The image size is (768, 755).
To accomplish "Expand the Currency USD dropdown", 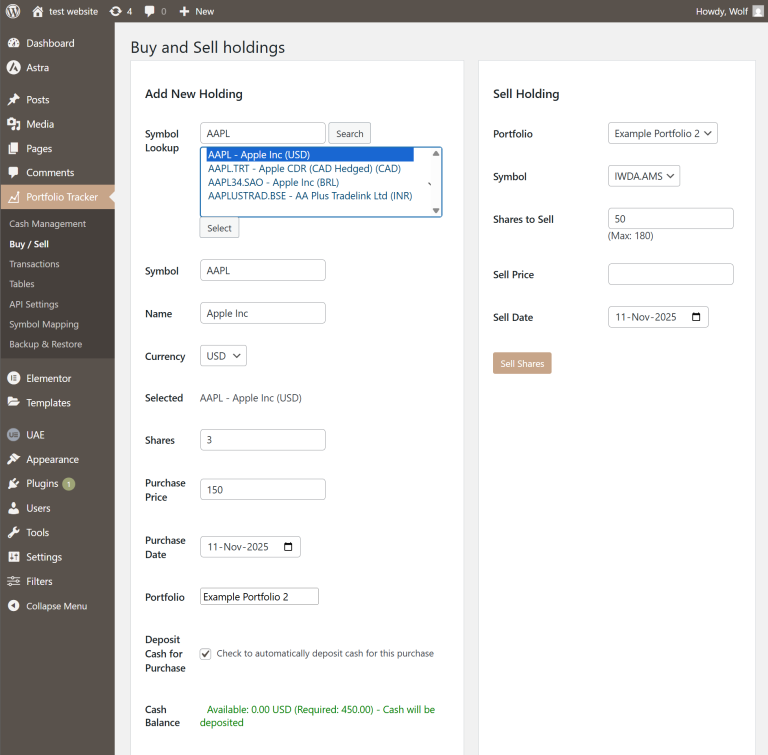I will (223, 356).
